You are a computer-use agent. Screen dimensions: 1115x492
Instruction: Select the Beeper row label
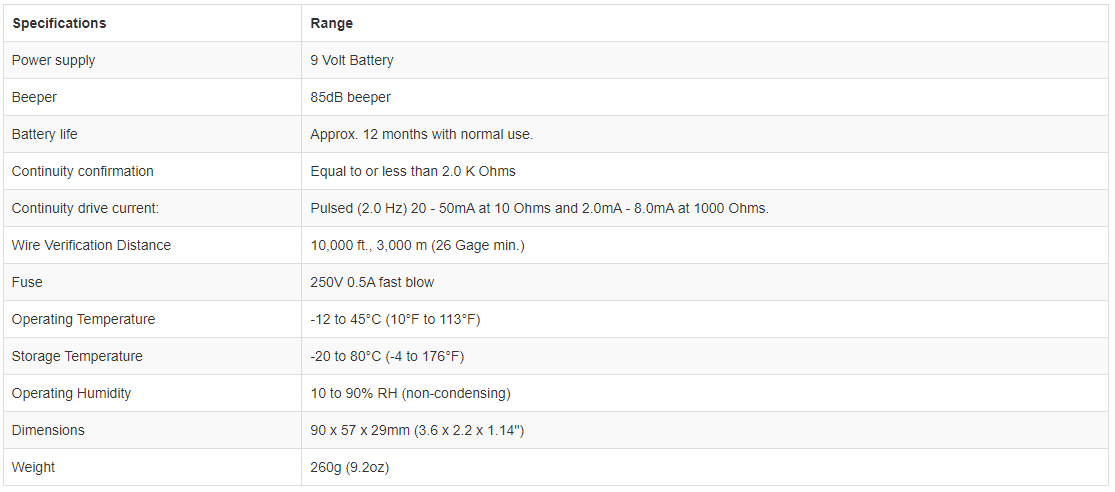coord(34,97)
